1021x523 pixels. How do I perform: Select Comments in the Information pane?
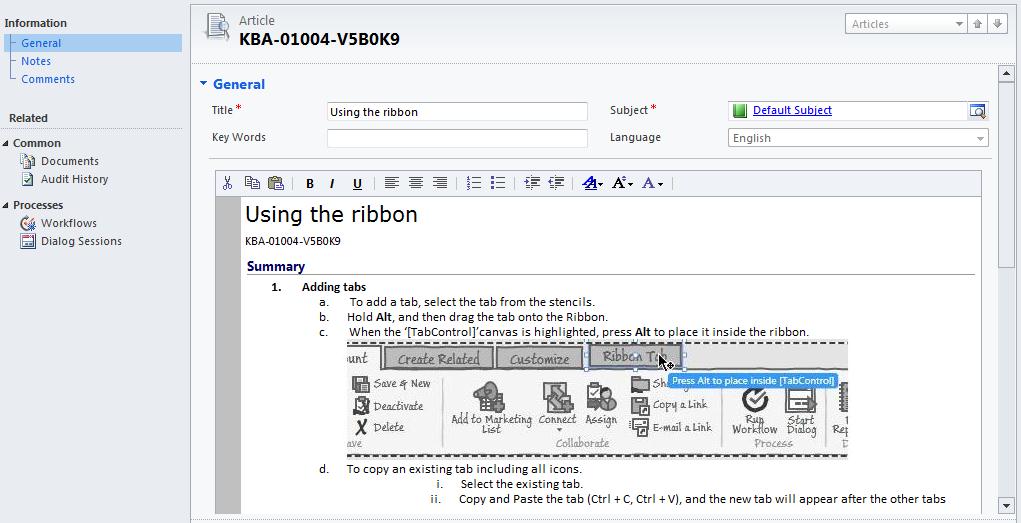pos(48,79)
